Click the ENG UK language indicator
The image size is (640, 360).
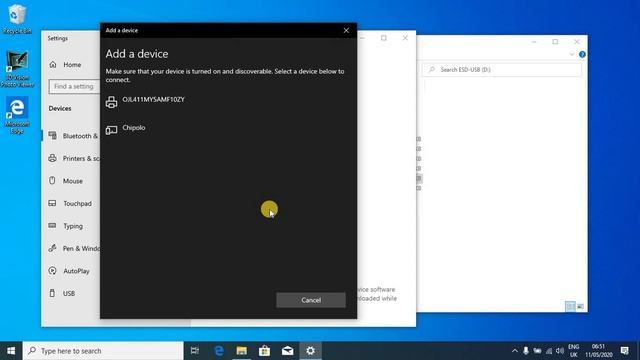coord(573,351)
